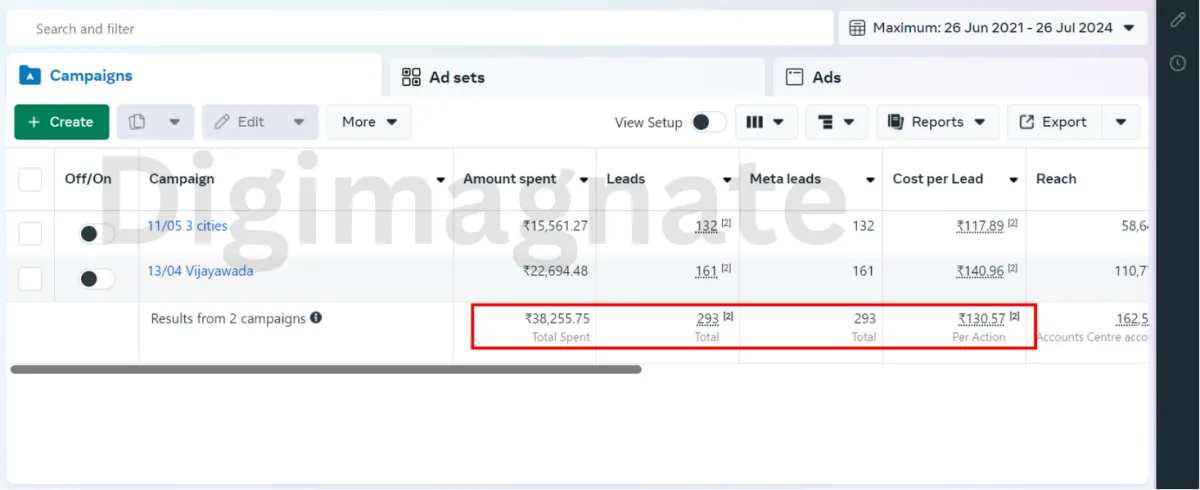Open the Leads column dropdown arrow
The image size is (1200, 490).
point(727,180)
